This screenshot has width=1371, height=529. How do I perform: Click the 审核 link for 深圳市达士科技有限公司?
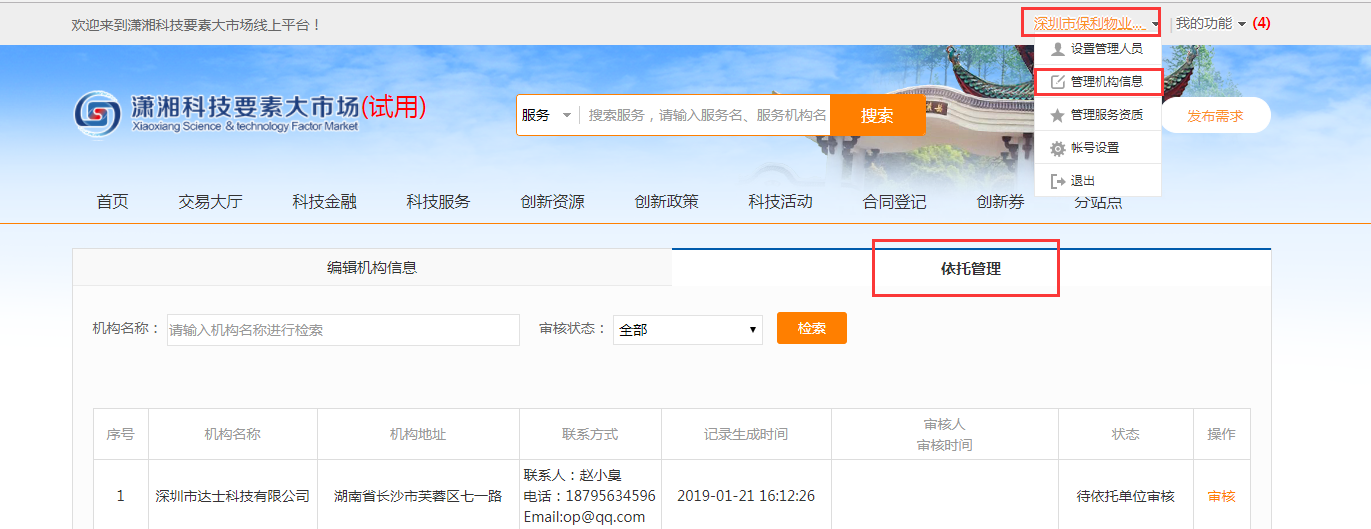(x=1222, y=496)
